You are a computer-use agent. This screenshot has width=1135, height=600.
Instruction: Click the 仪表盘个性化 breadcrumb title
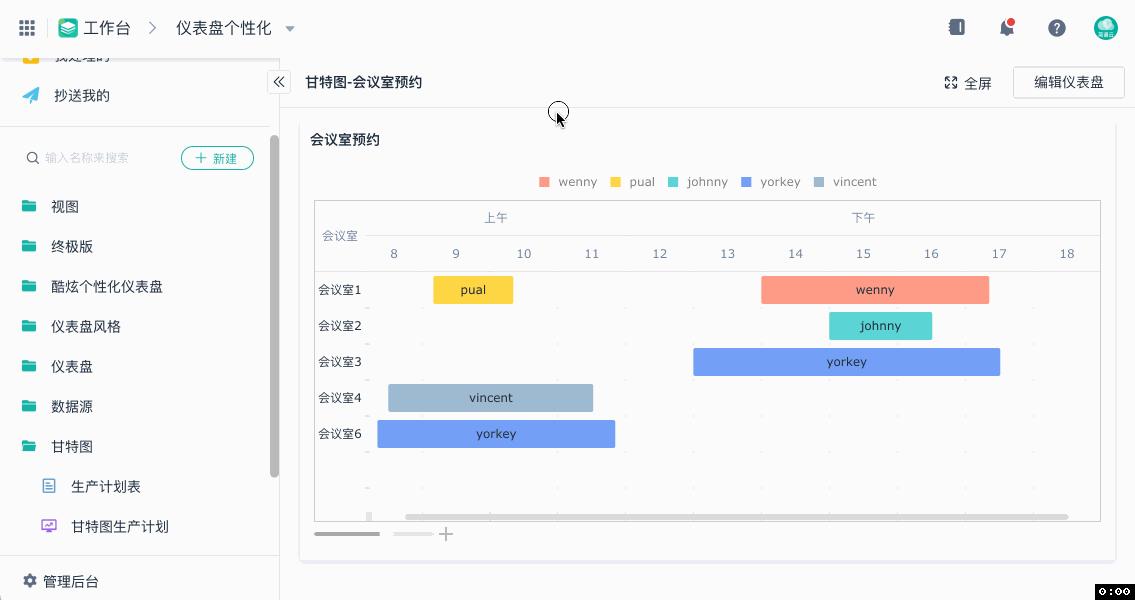click(224, 28)
